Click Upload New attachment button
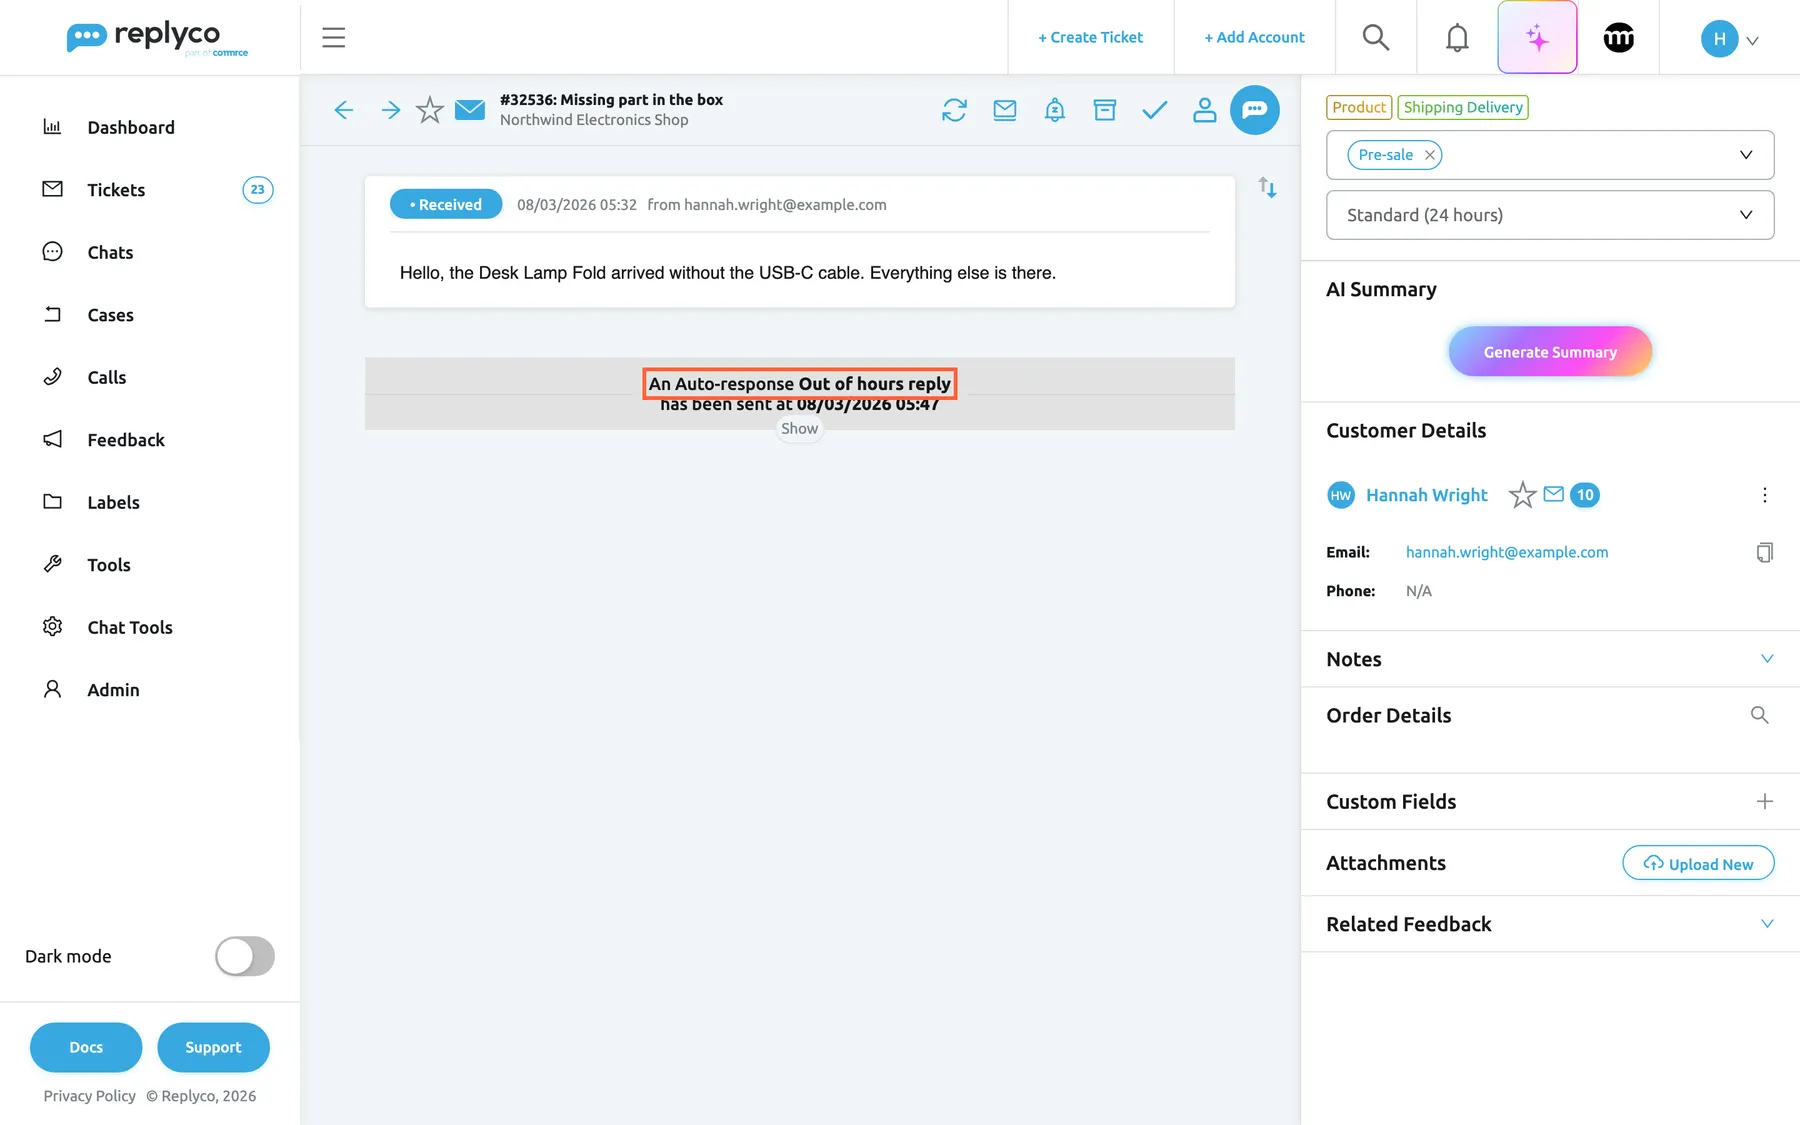The width and height of the screenshot is (1800, 1125). point(1698,863)
